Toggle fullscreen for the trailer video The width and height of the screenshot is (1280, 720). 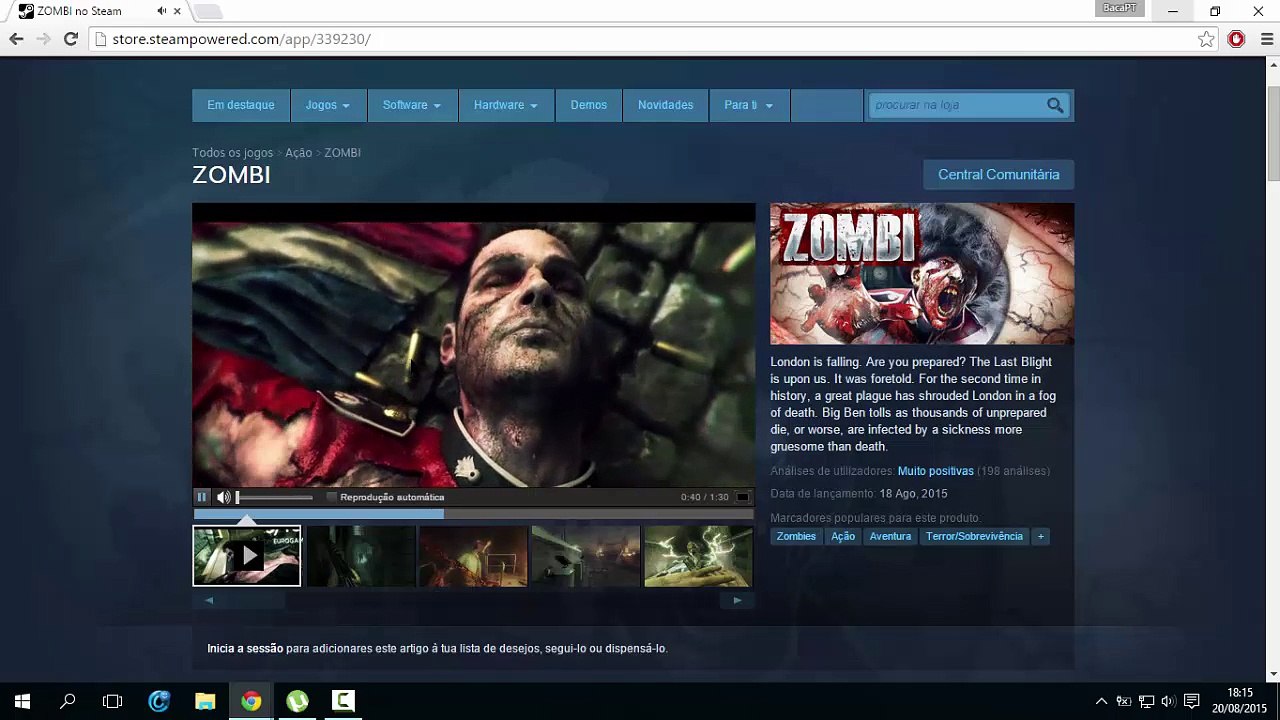pos(742,497)
